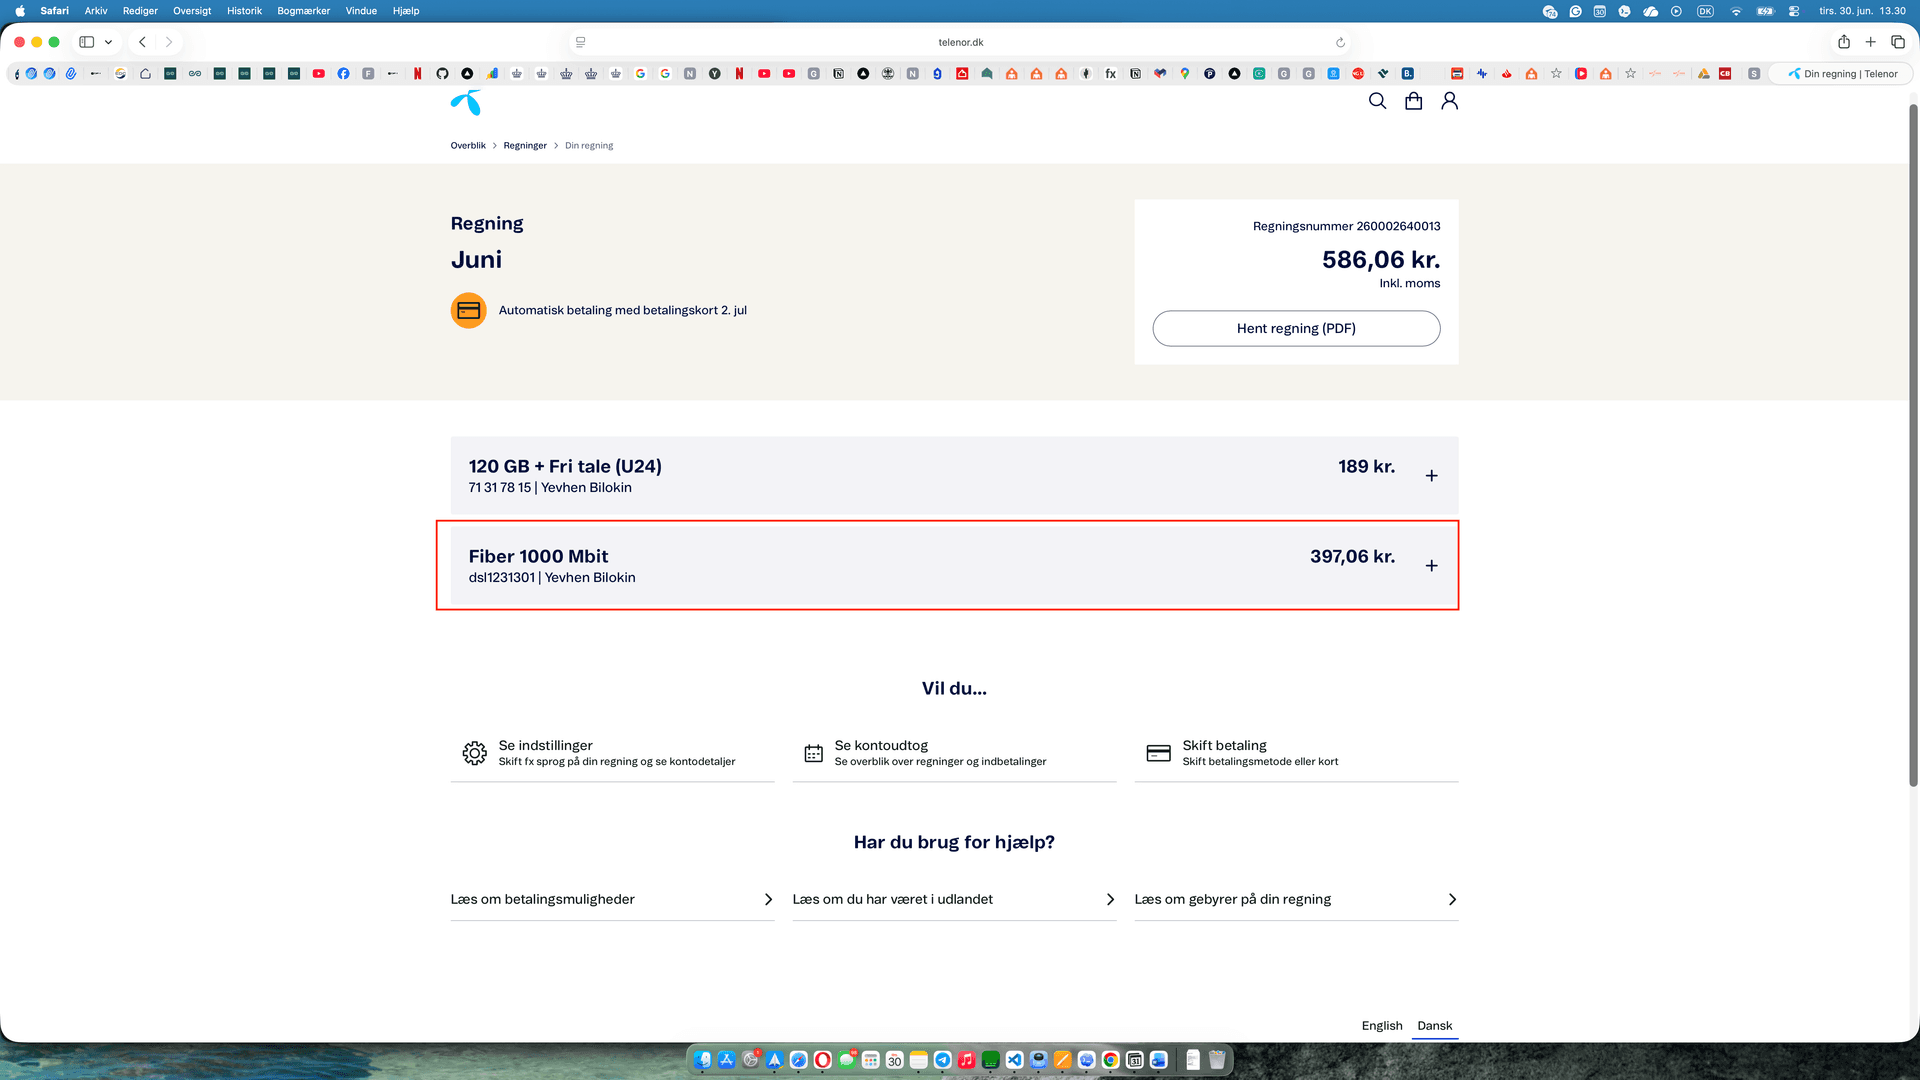Click Safari's reload page icon
Image resolution: width=1920 pixels, height=1080 pixels.
[1340, 42]
